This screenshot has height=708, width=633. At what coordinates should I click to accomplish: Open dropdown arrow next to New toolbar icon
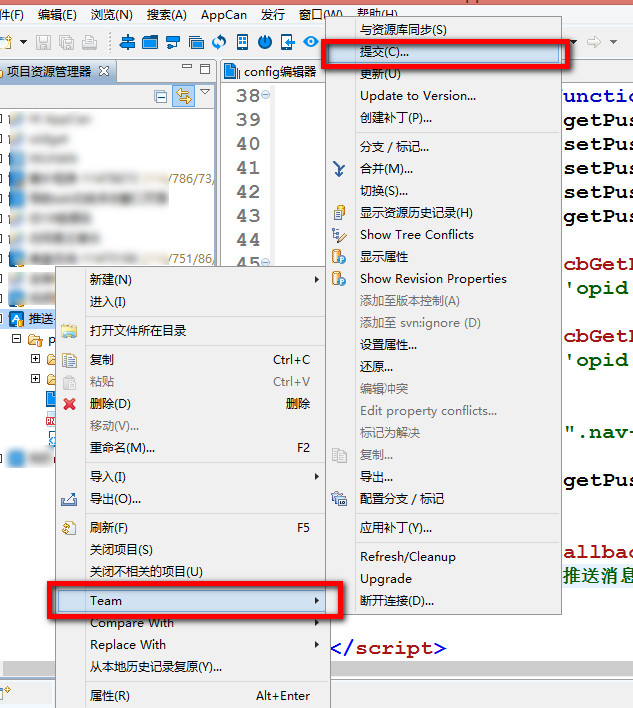click(x=23, y=42)
